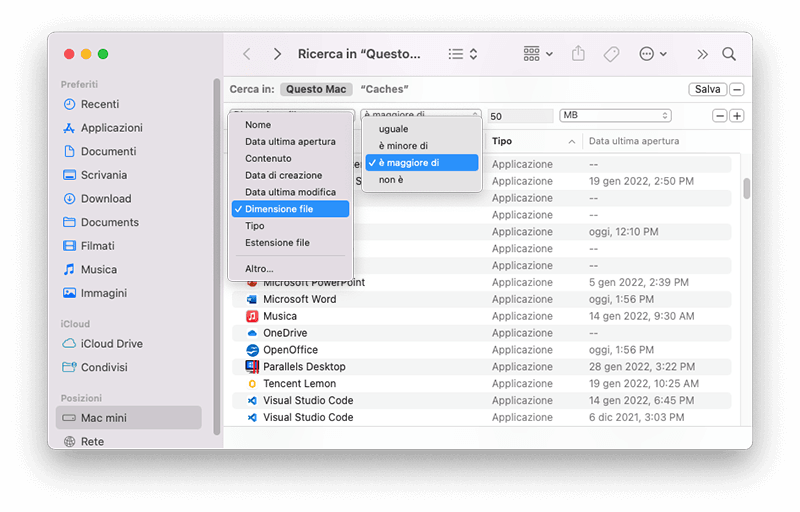Image resolution: width=800 pixels, height=512 pixels.
Task: Click date cell "19 gen 2022, 10:25 AM"
Action: [644, 383]
